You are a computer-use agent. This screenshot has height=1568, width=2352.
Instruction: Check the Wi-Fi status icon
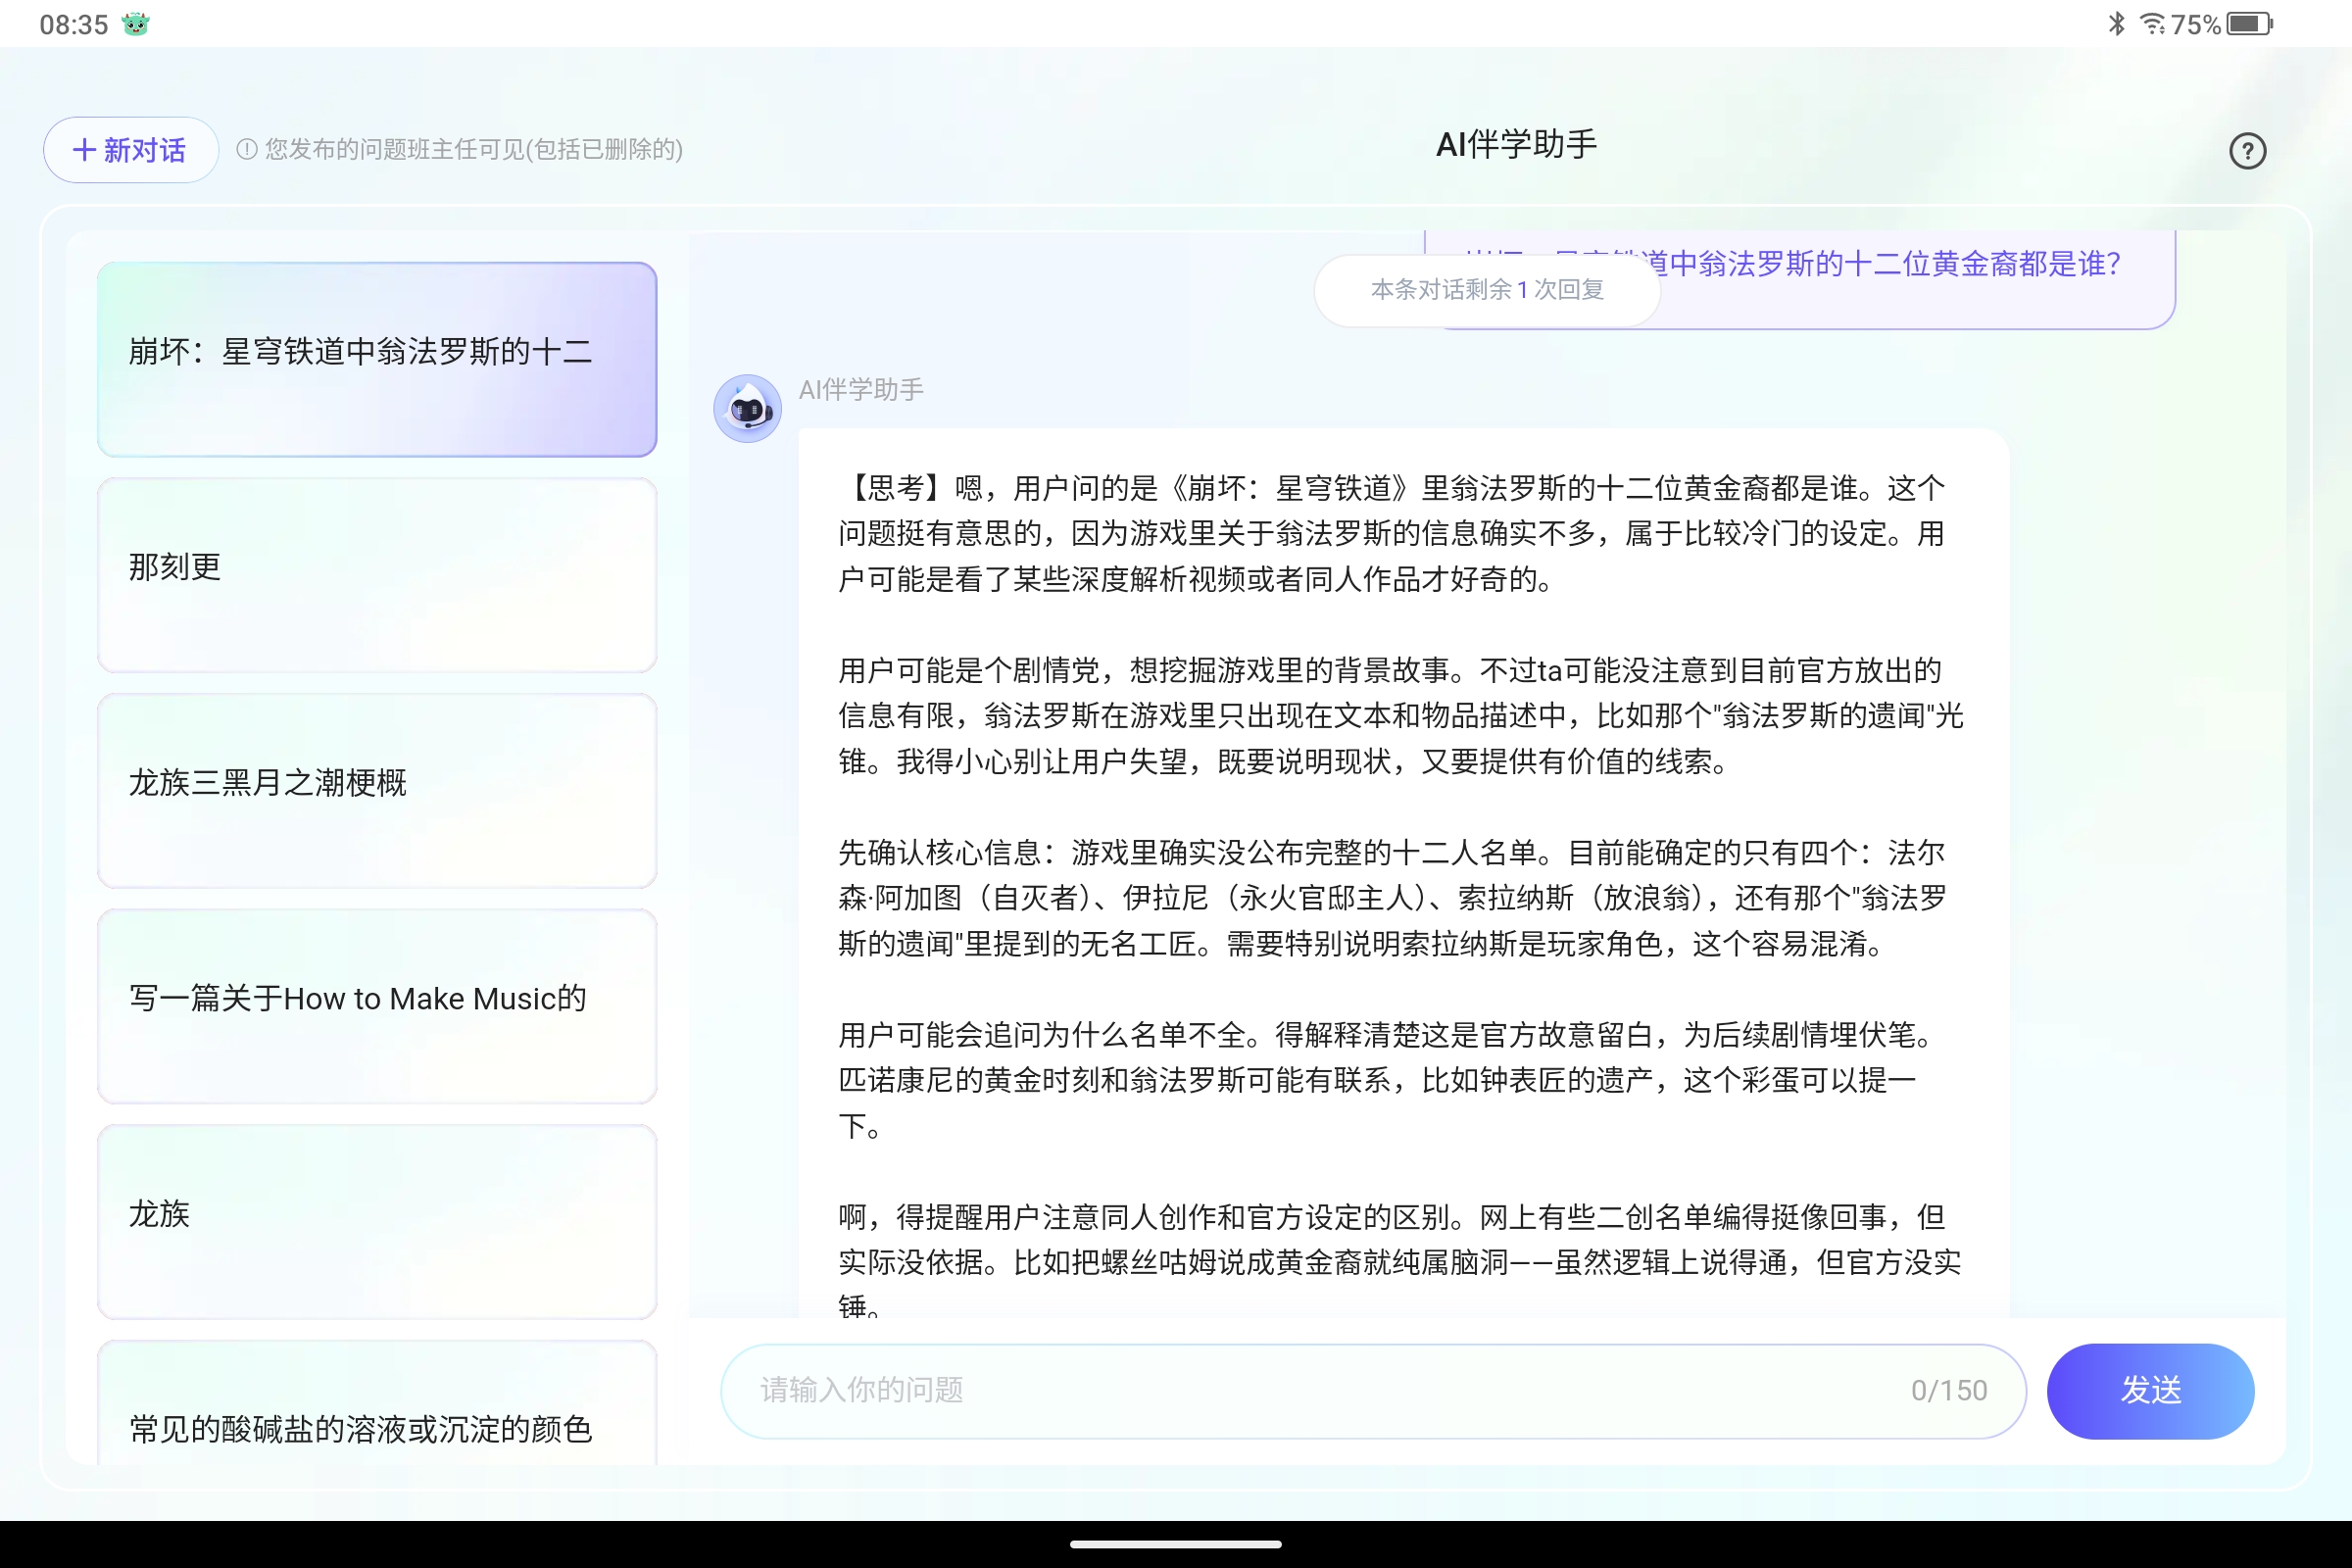point(2151,23)
